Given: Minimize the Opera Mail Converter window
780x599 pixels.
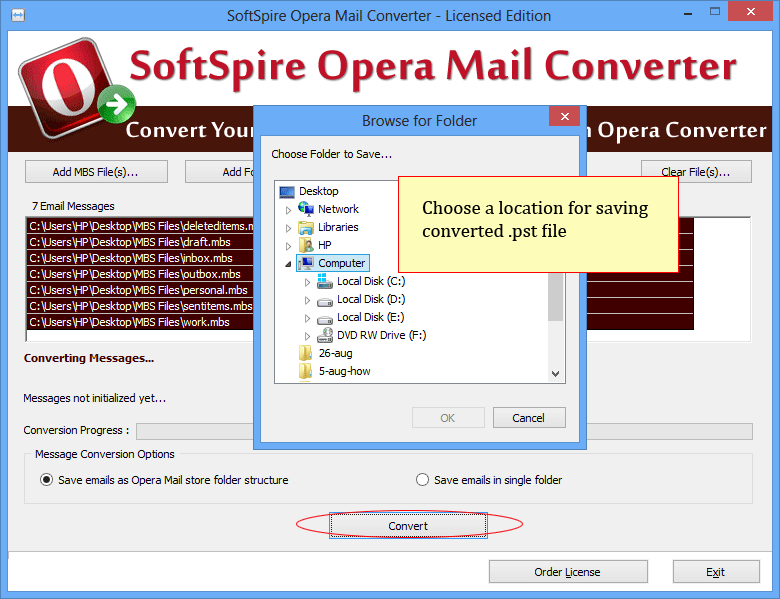Looking at the screenshot, I should (x=688, y=13).
